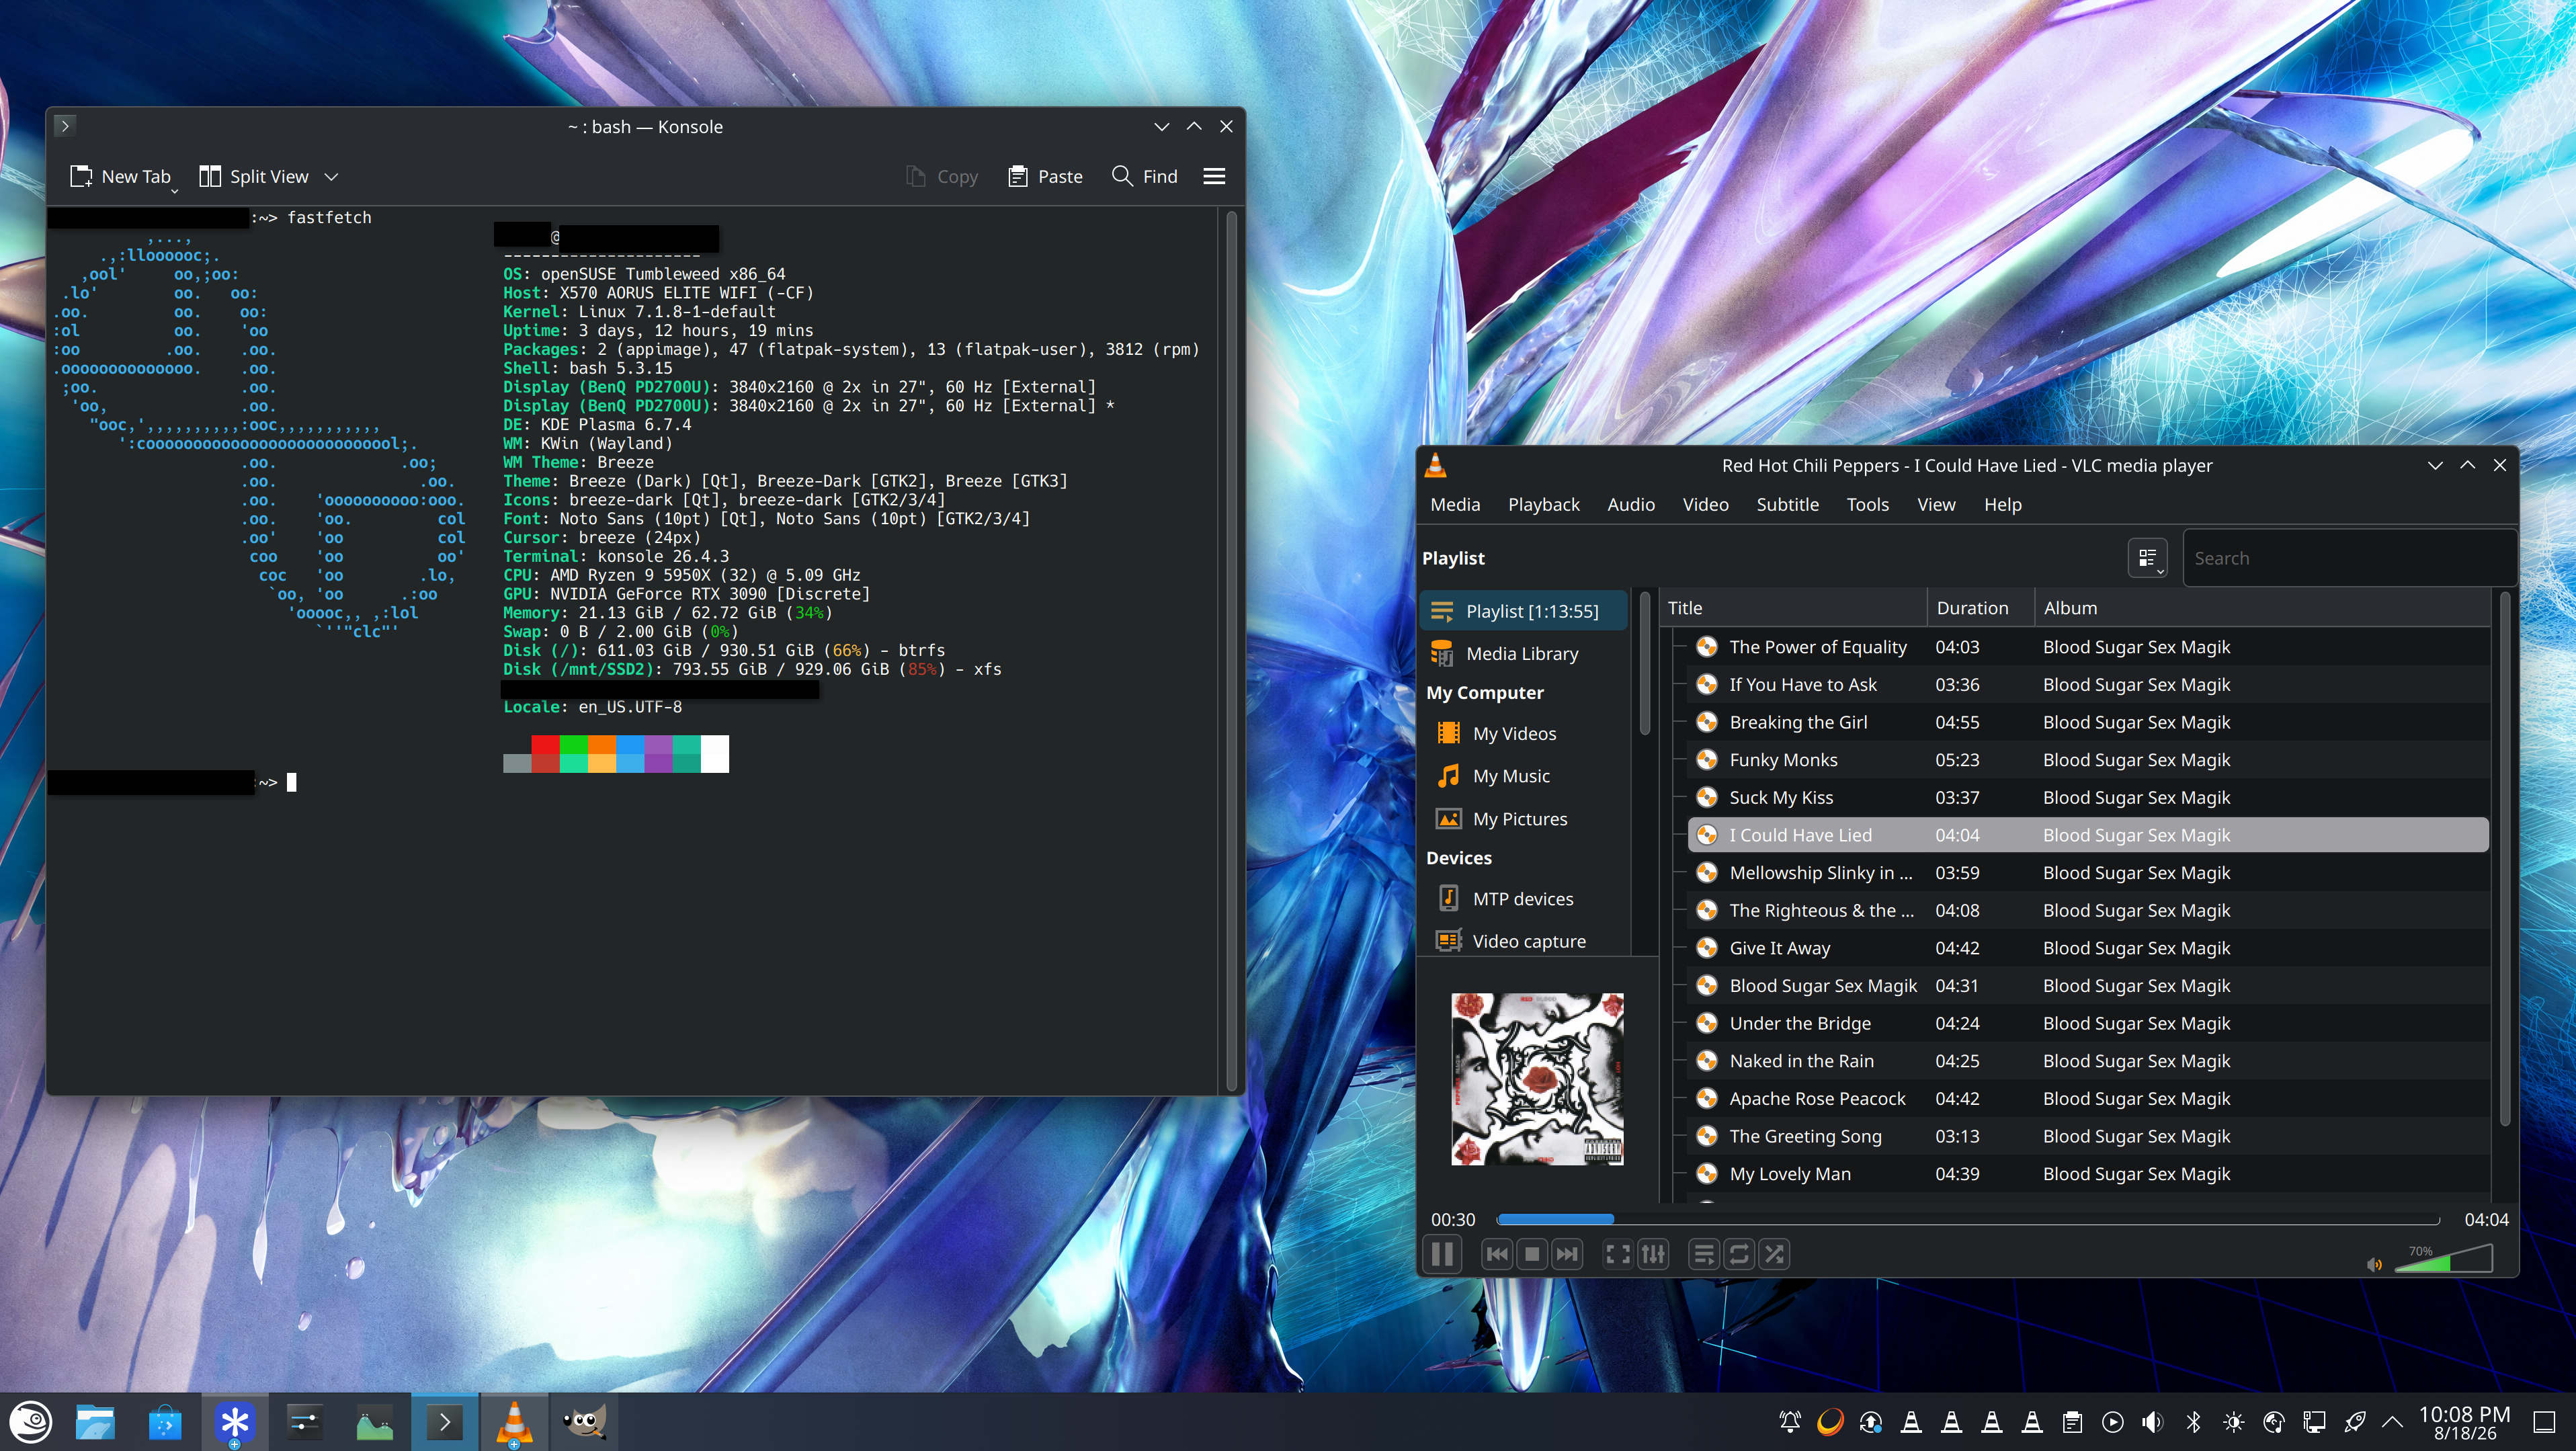The width and height of the screenshot is (2576, 1451).
Task: Select My Pictures in VLC sidebar
Action: pyautogui.click(x=1523, y=819)
